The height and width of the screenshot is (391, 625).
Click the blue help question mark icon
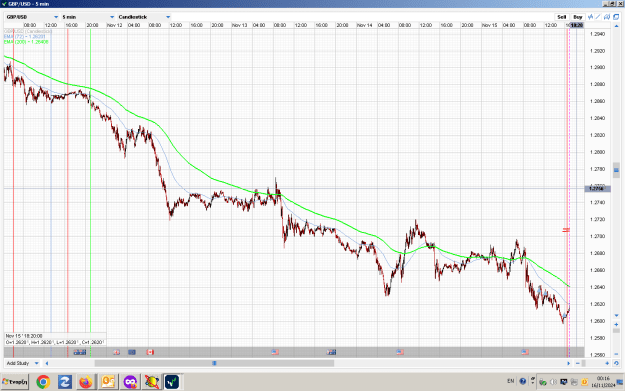pyautogui.click(x=523, y=381)
